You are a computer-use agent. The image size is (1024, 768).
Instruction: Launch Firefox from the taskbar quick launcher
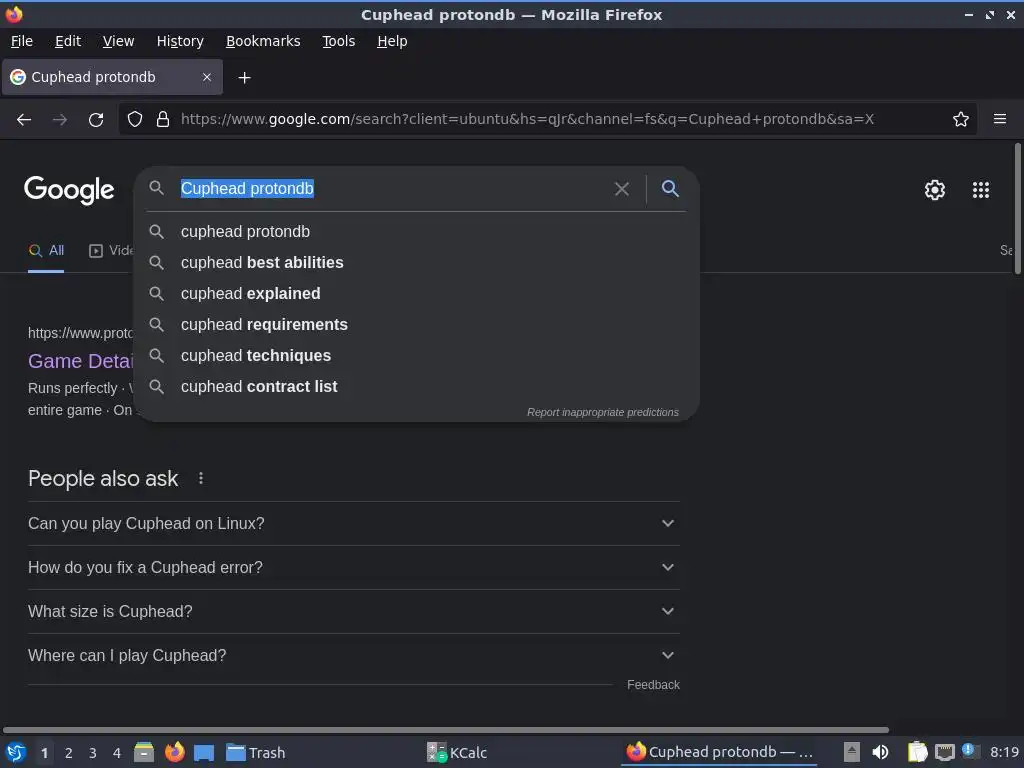point(174,752)
